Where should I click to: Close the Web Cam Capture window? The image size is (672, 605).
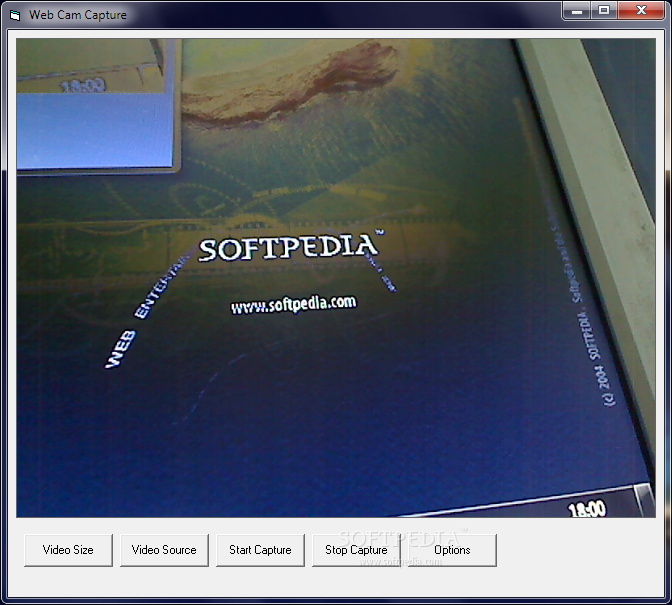point(641,10)
